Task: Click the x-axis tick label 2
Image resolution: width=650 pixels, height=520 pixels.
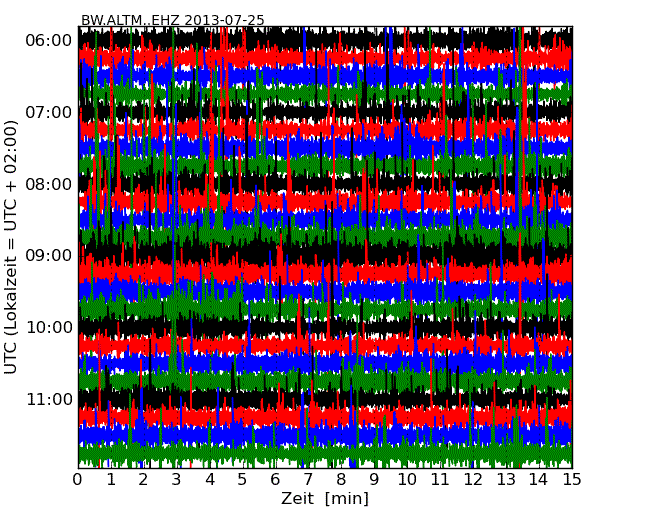Action: click(x=144, y=480)
